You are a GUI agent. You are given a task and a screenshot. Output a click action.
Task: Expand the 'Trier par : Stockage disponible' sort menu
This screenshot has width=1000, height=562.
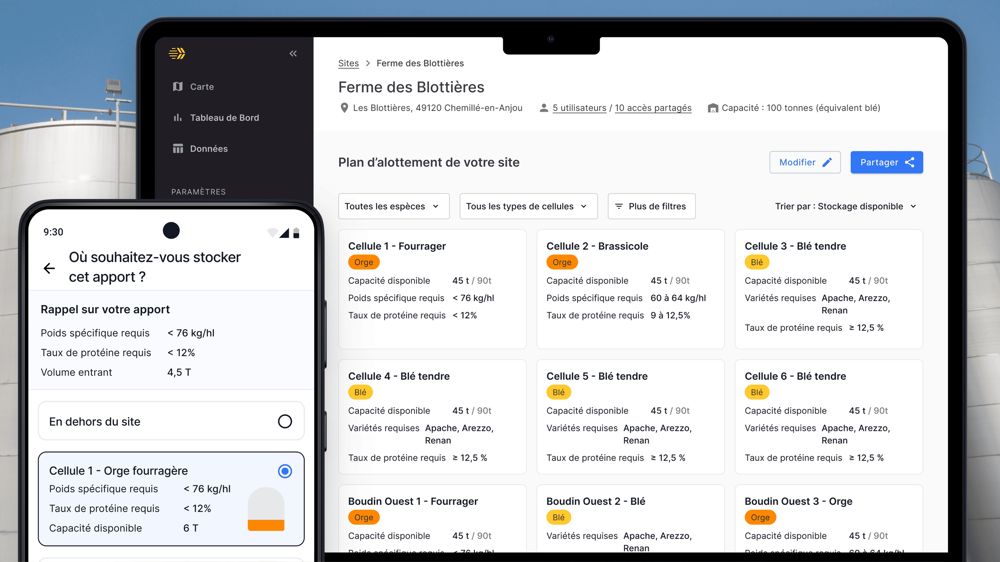(x=846, y=207)
